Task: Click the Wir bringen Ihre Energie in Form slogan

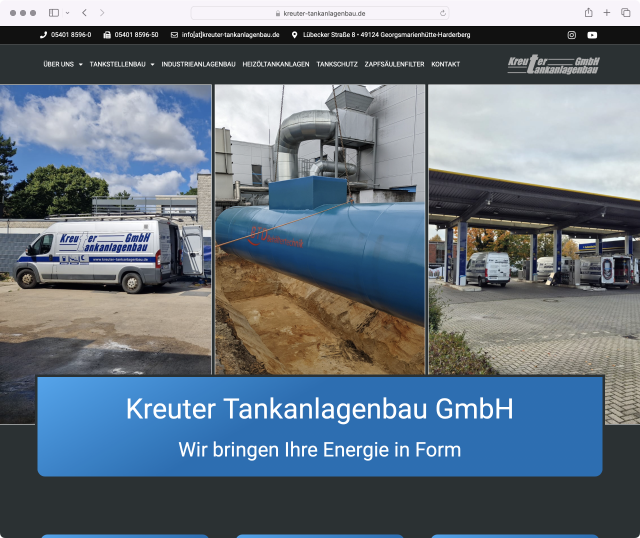Action: pos(320,450)
